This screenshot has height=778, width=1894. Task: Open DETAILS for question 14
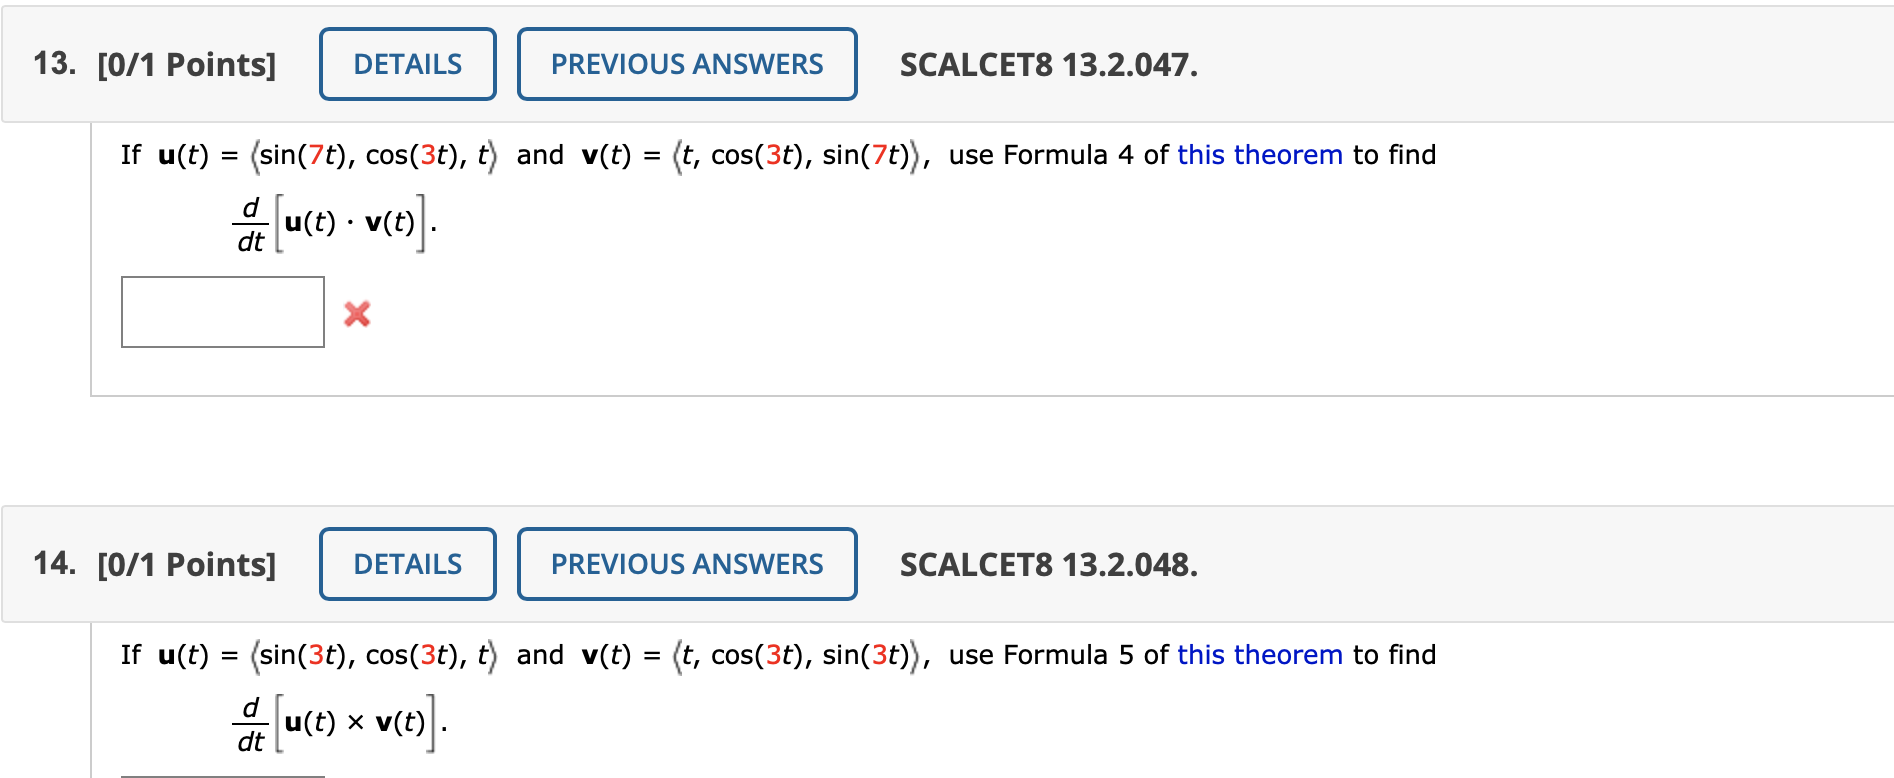click(x=406, y=564)
